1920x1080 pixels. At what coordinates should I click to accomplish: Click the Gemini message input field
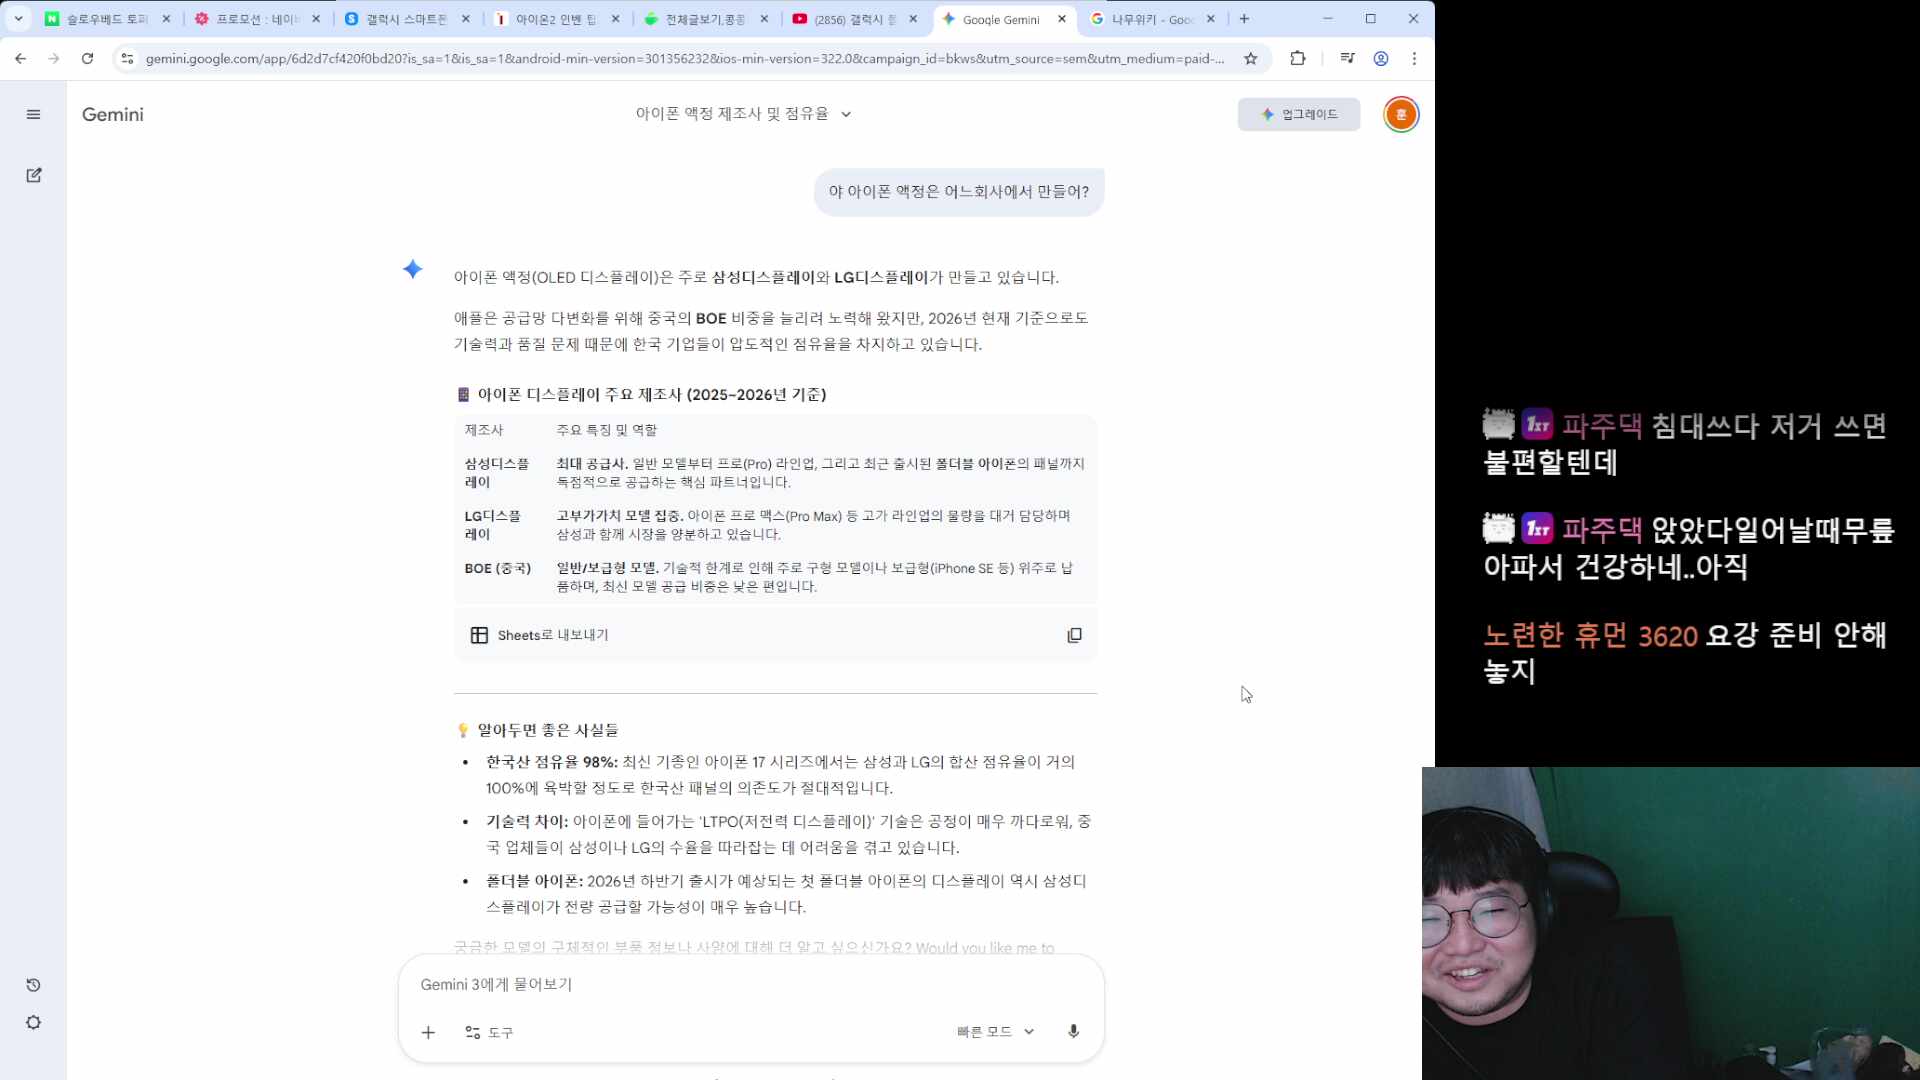click(700, 984)
